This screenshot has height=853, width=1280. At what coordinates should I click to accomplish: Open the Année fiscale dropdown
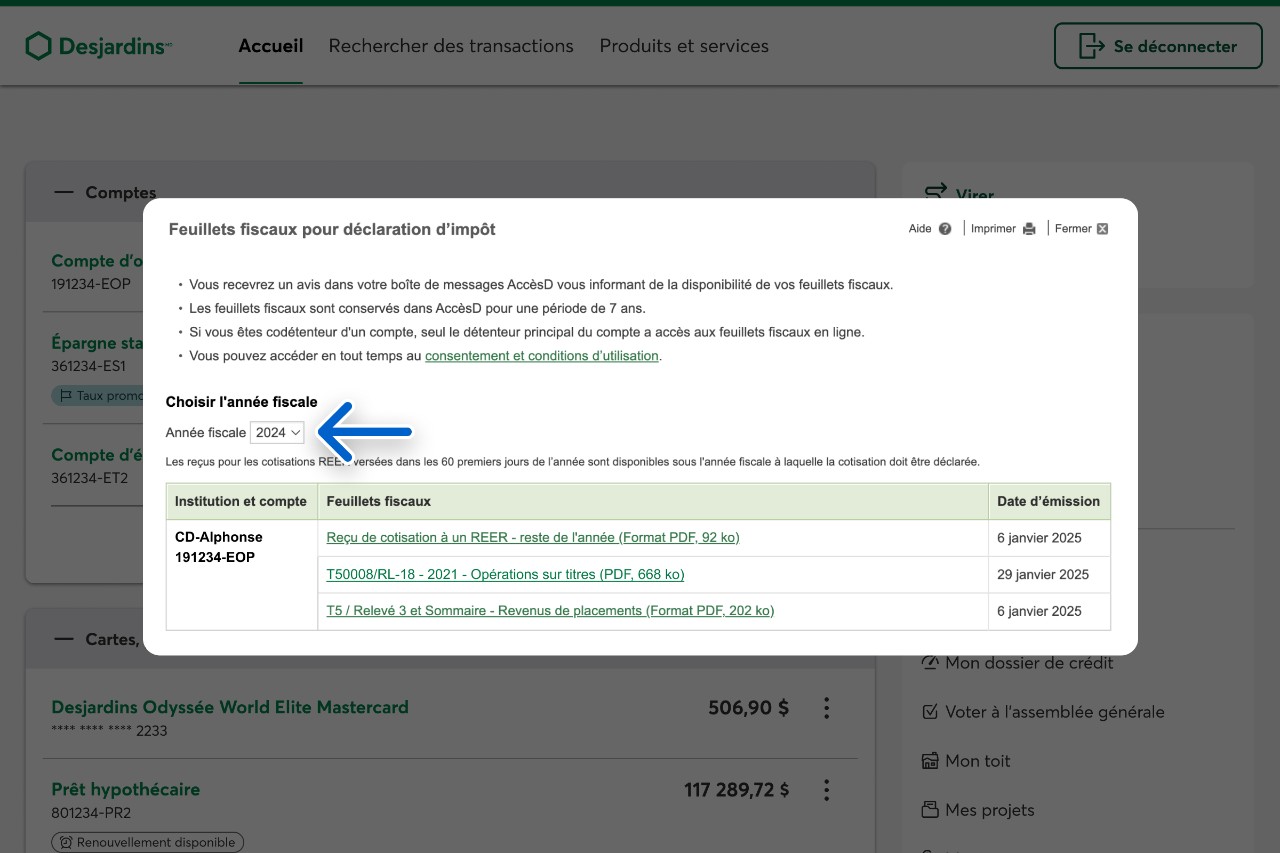[x=277, y=432]
